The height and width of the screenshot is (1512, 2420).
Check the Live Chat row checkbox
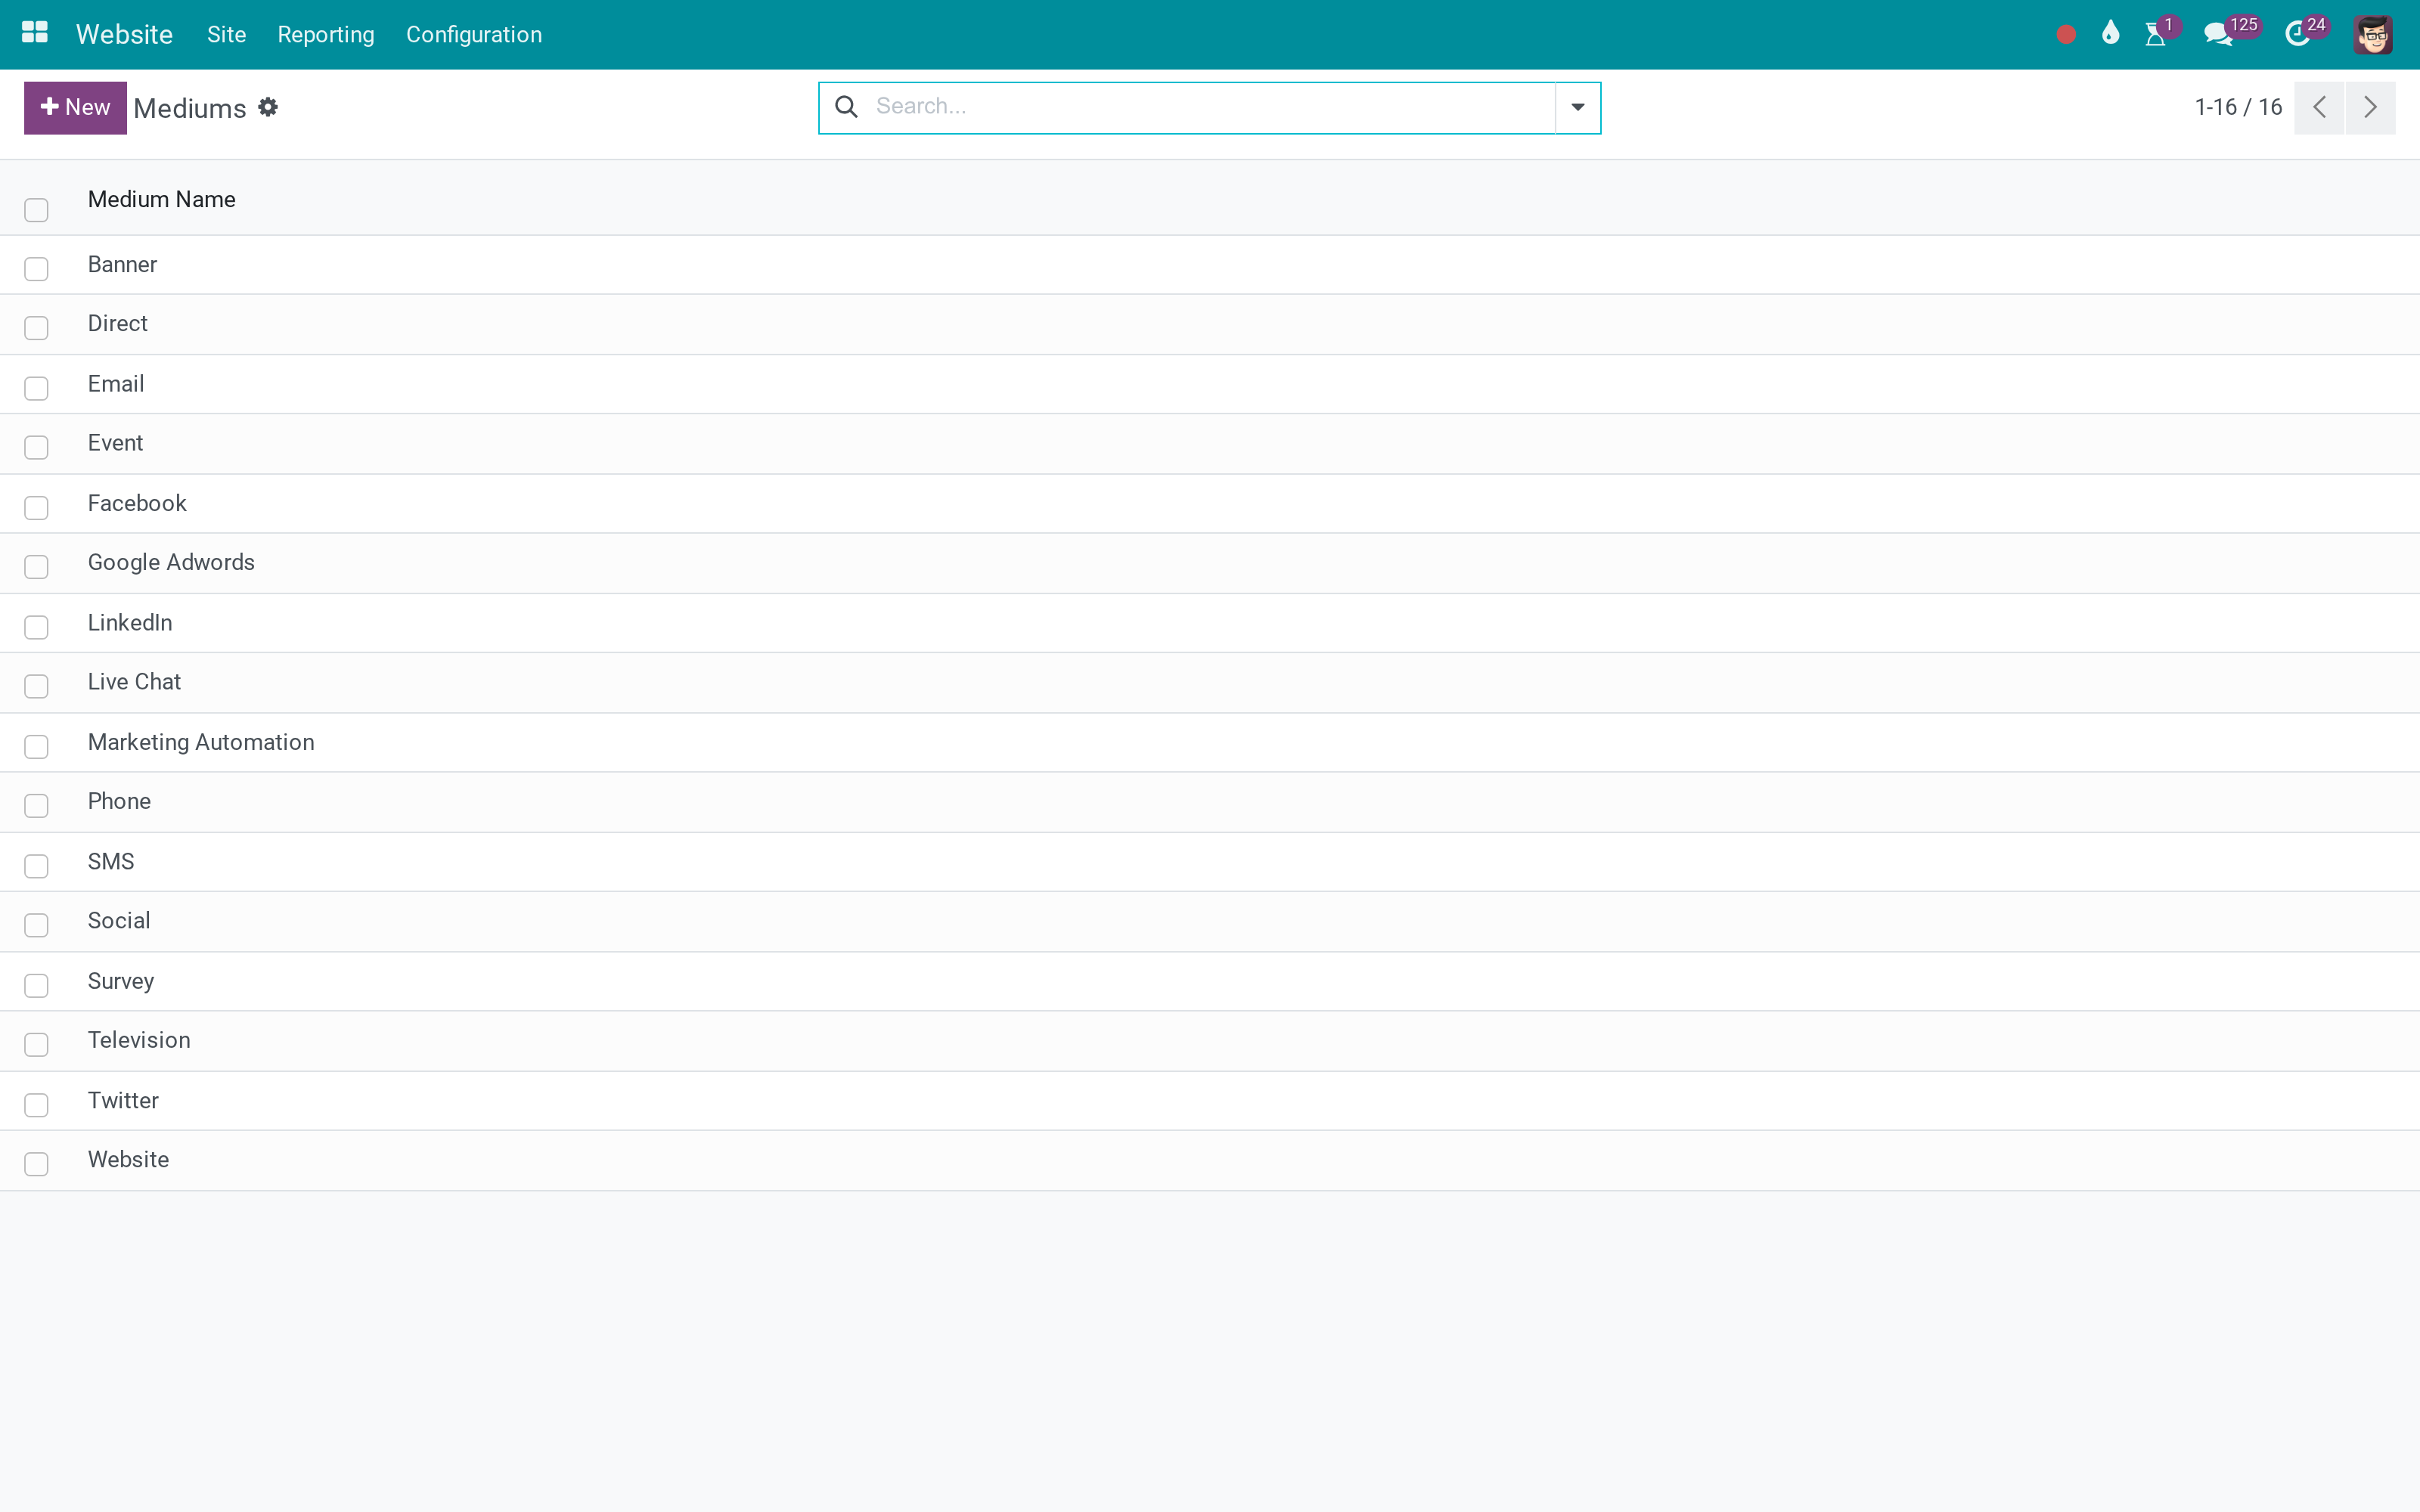(x=36, y=686)
